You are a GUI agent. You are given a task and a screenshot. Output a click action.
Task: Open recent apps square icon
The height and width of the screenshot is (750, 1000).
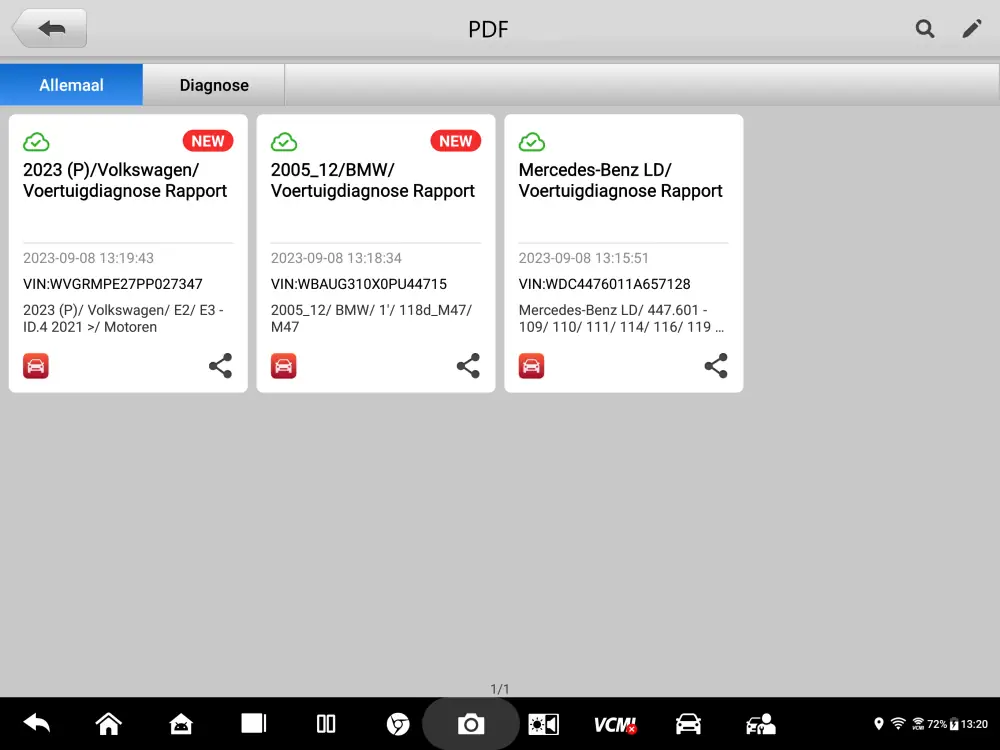pos(254,724)
